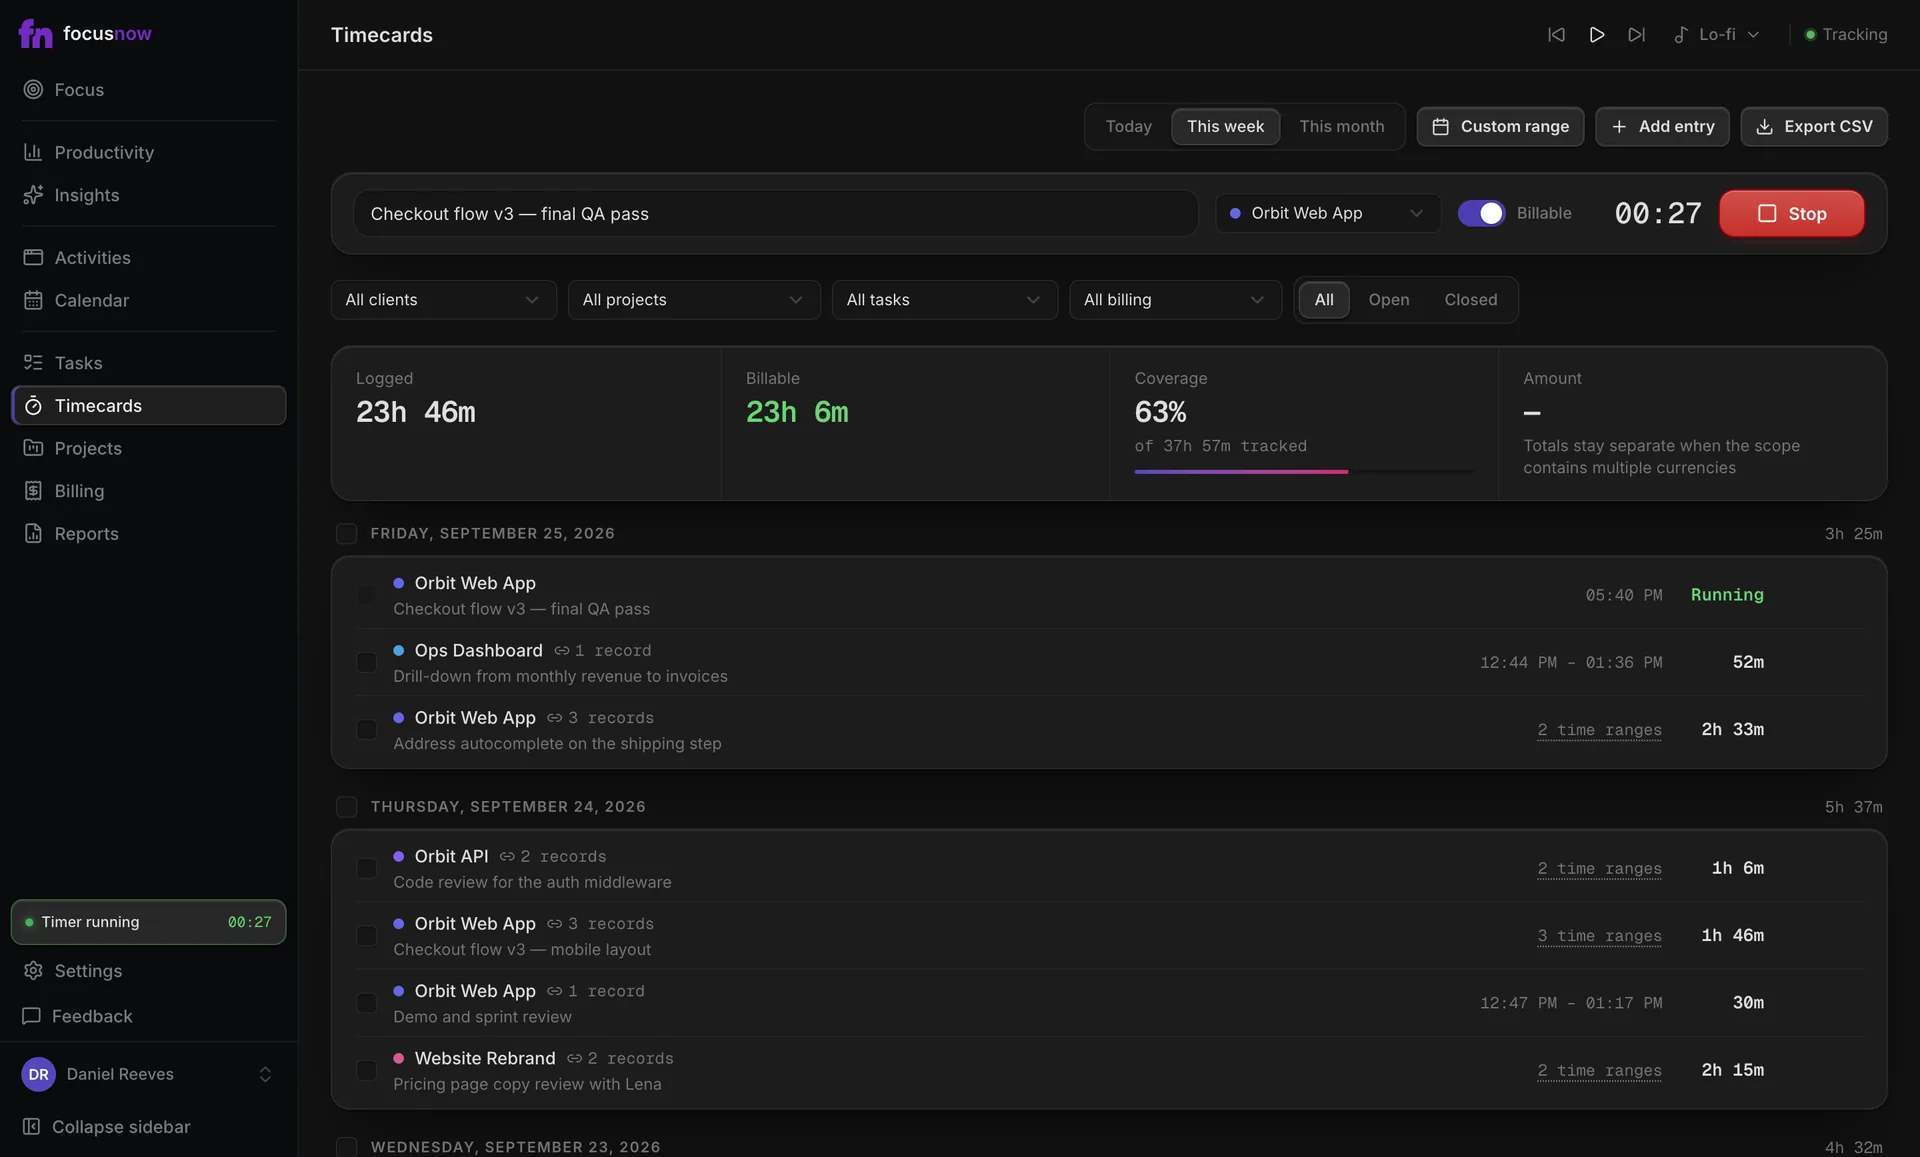Go to the Billing page
Screen dimensions: 1920x1157
coord(148,491)
